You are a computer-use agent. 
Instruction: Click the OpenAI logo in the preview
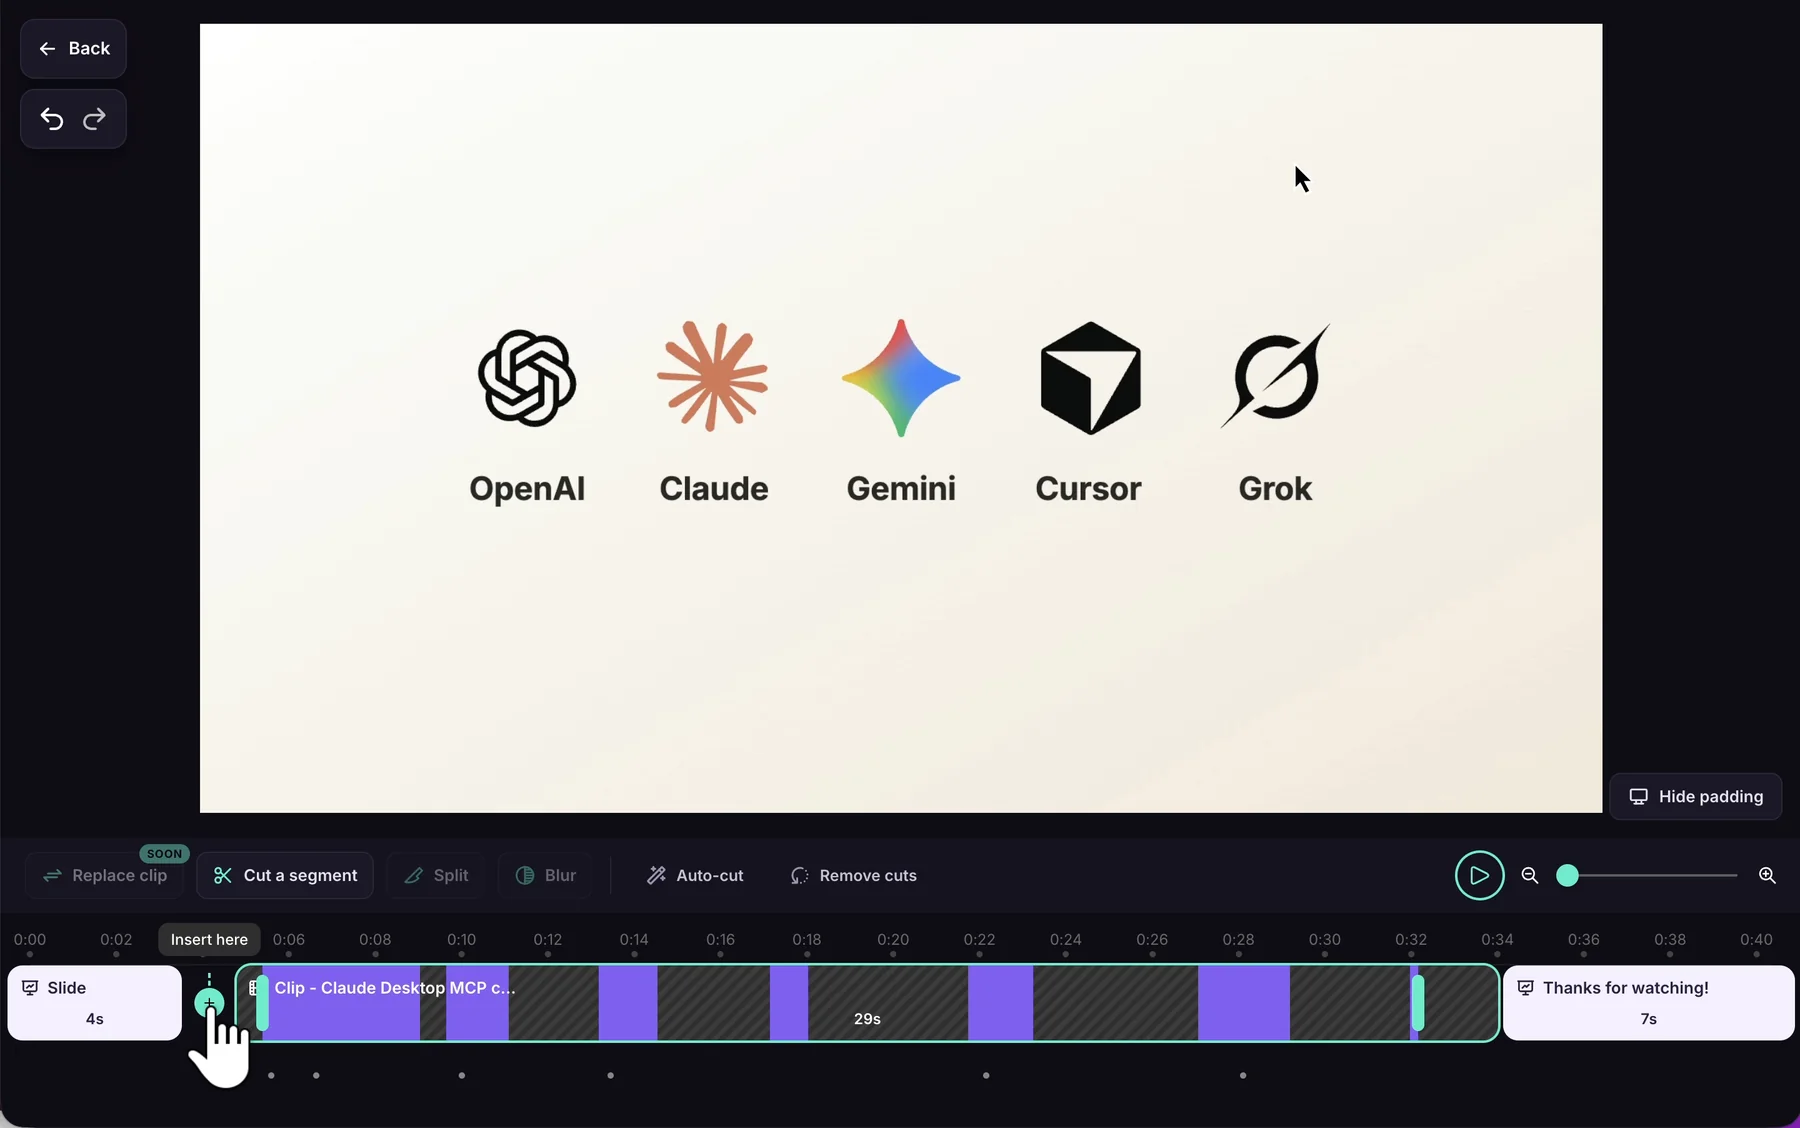[x=527, y=378]
